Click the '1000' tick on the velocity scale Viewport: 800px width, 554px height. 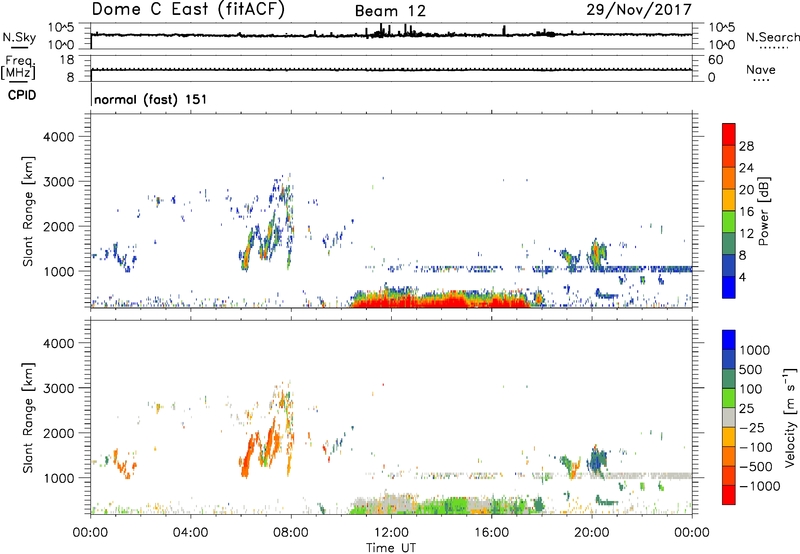[755, 350]
